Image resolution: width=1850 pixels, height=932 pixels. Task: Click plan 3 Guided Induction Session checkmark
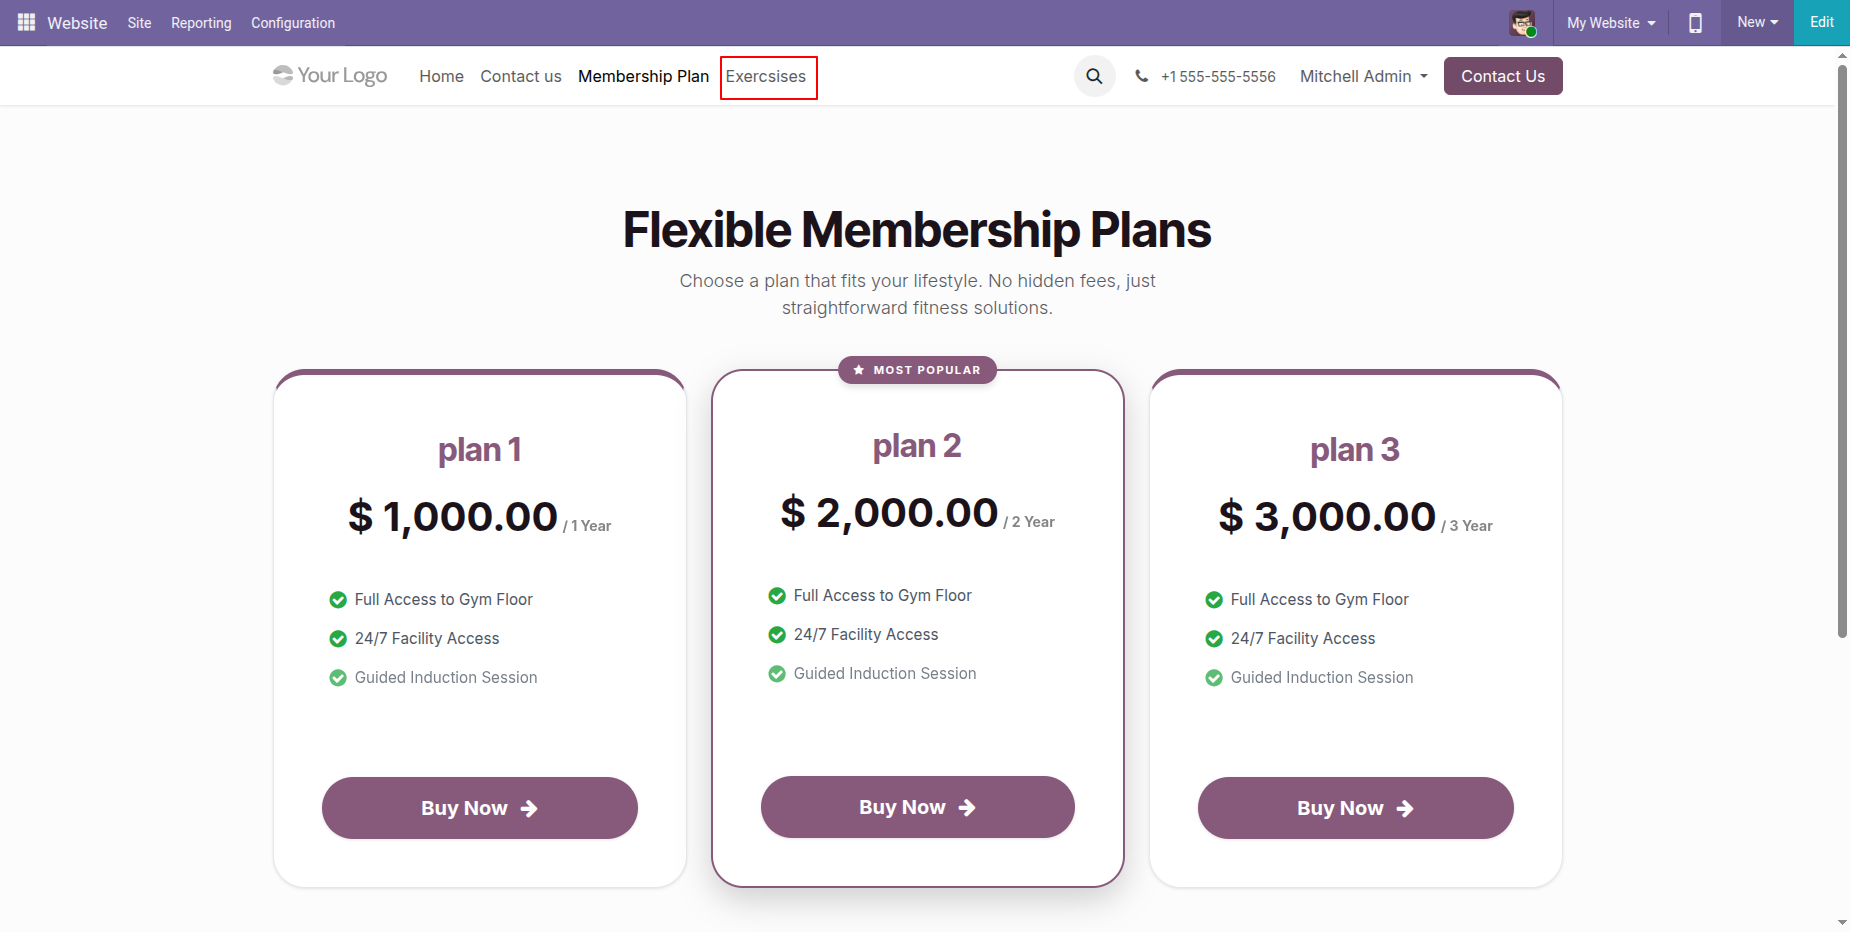tap(1214, 678)
